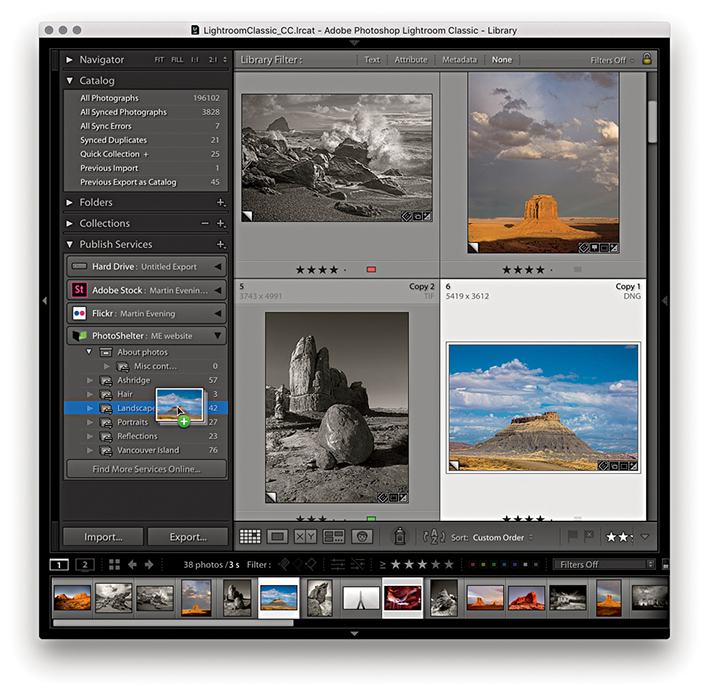Select the Painter spray can tool
Image resolution: width=709 pixels, height=695 pixels.
click(399, 537)
